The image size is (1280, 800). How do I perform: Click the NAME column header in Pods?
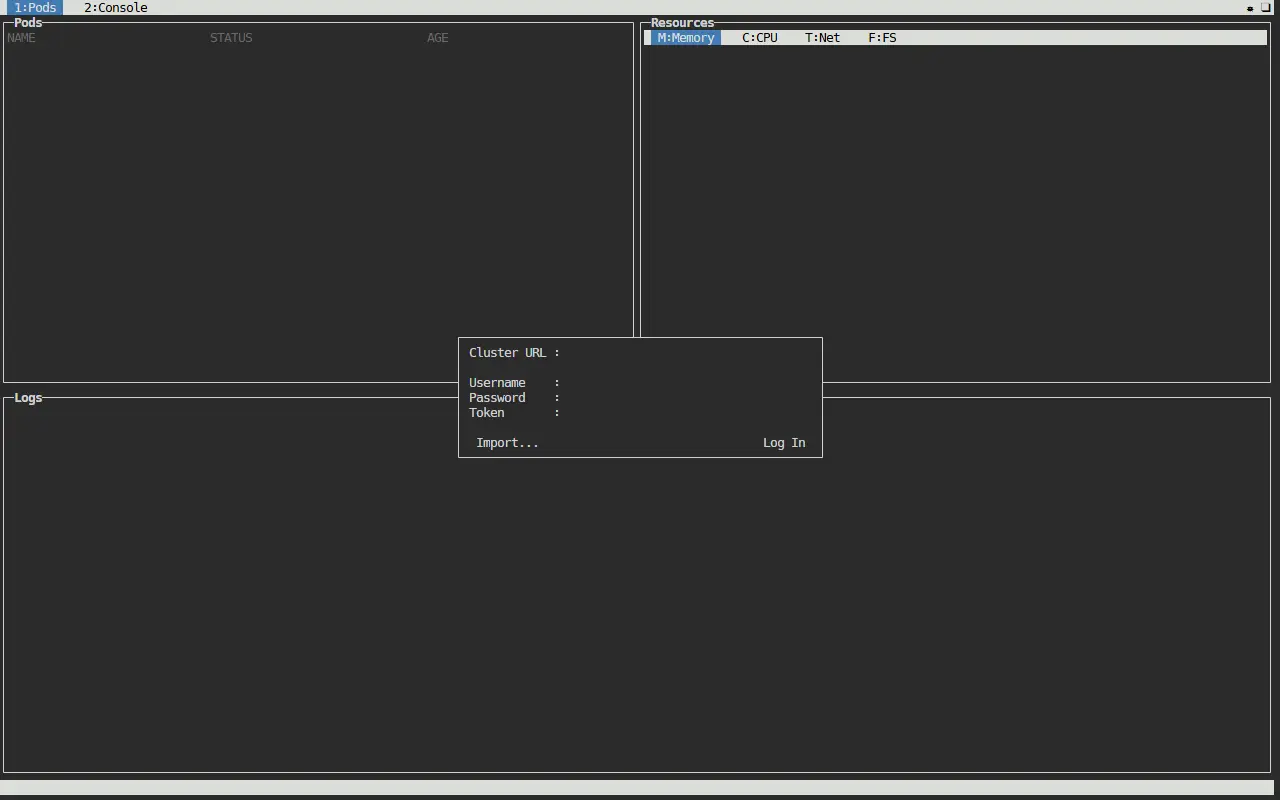coord(21,38)
